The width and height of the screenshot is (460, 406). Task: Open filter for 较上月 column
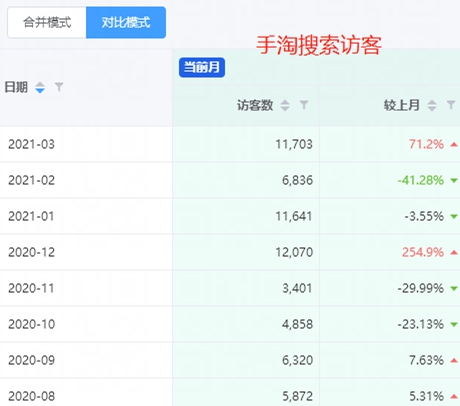point(451,105)
